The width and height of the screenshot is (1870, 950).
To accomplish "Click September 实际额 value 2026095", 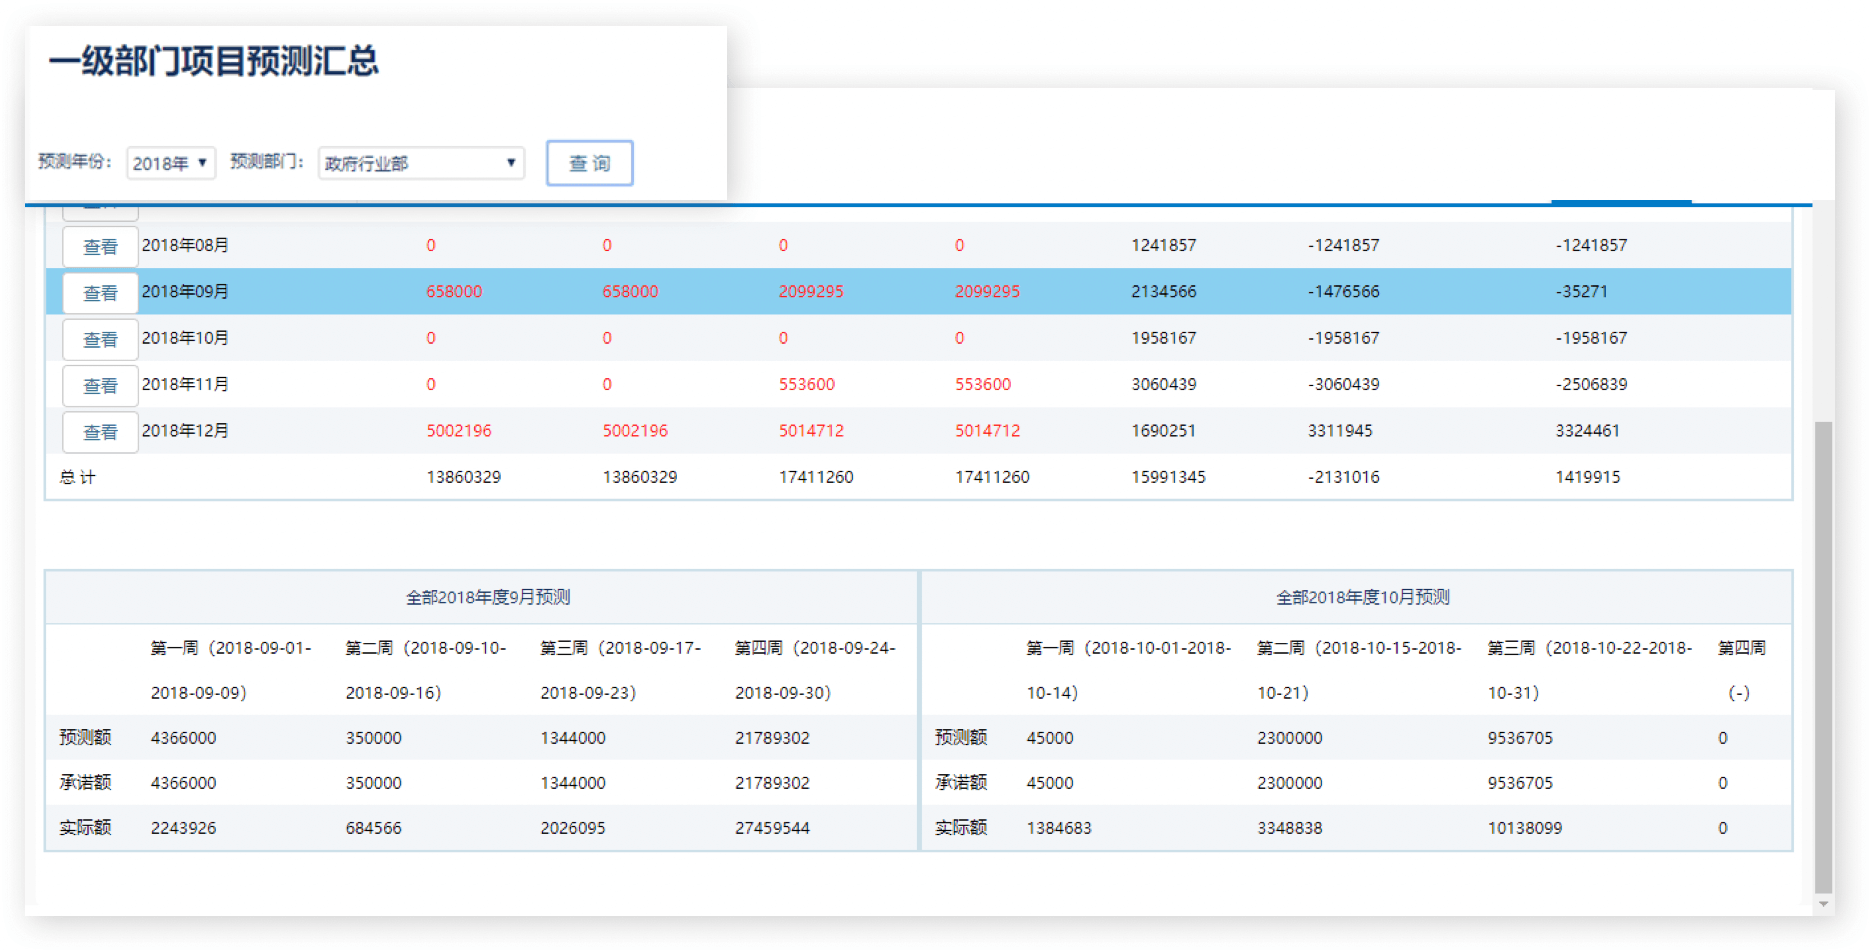I will coord(573,828).
